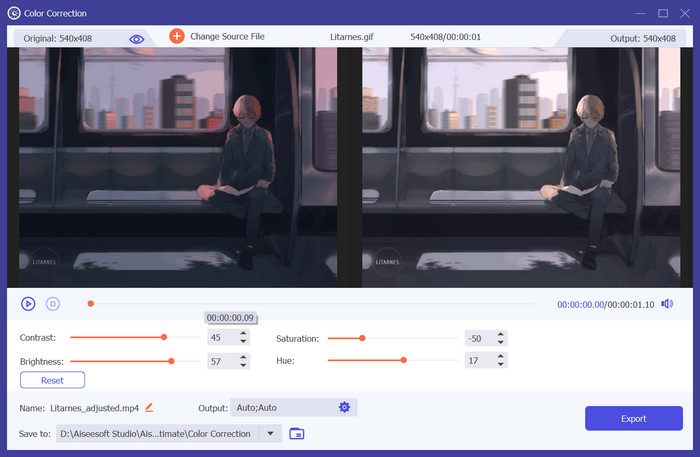Image resolution: width=700 pixels, height=457 pixels.
Task: Play the video preview
Action: pyautogui.click(x=28, y=304)
